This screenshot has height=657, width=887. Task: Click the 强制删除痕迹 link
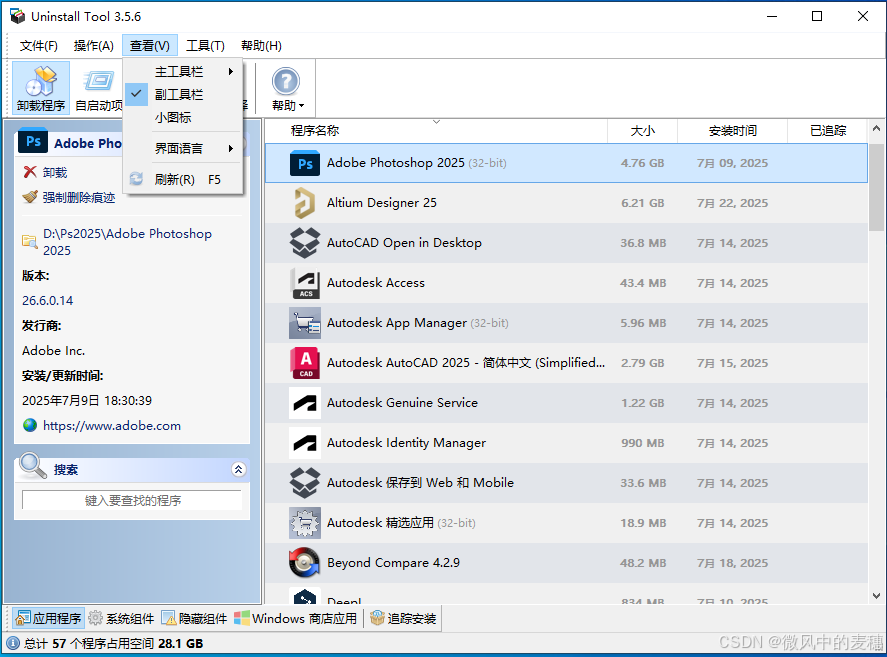tap(79, 197)
